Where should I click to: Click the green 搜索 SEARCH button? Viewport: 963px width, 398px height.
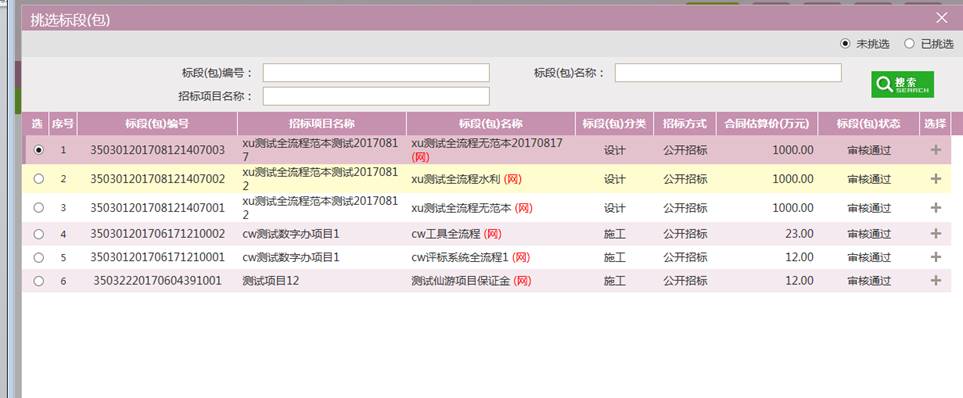tap(902, 84)
